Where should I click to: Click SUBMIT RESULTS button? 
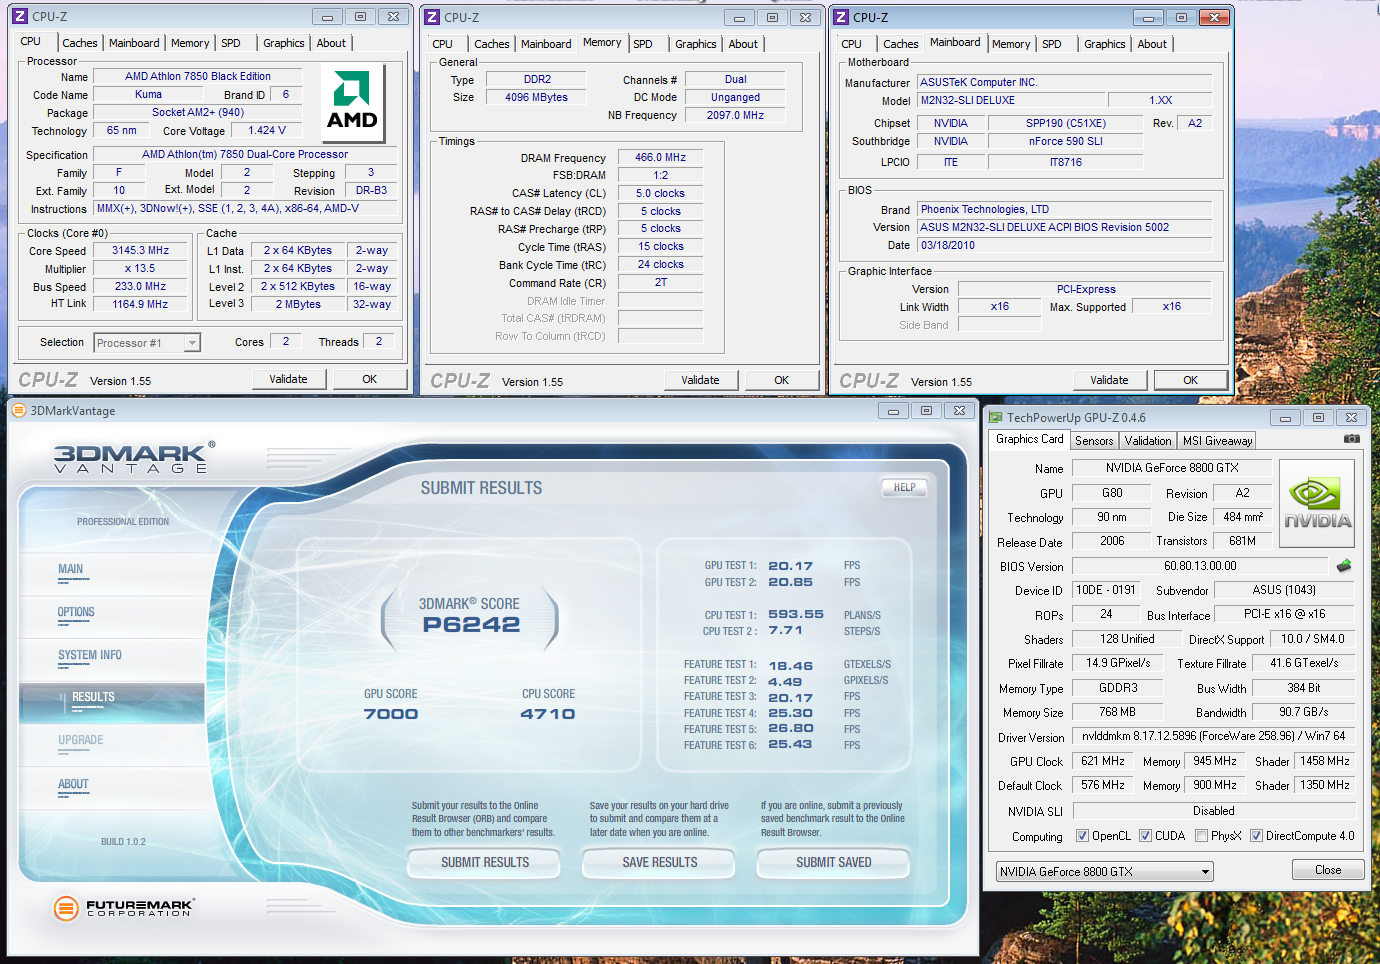tap(485, 862)
